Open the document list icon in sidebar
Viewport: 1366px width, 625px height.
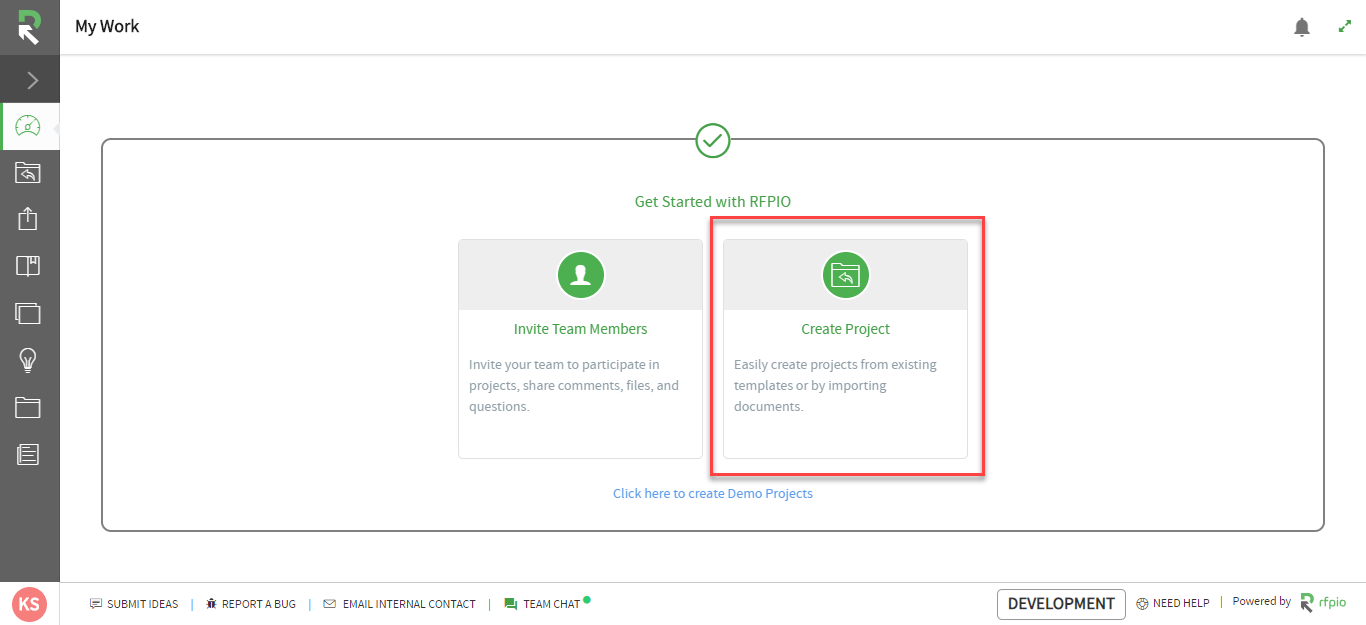(x=28, y=454)
